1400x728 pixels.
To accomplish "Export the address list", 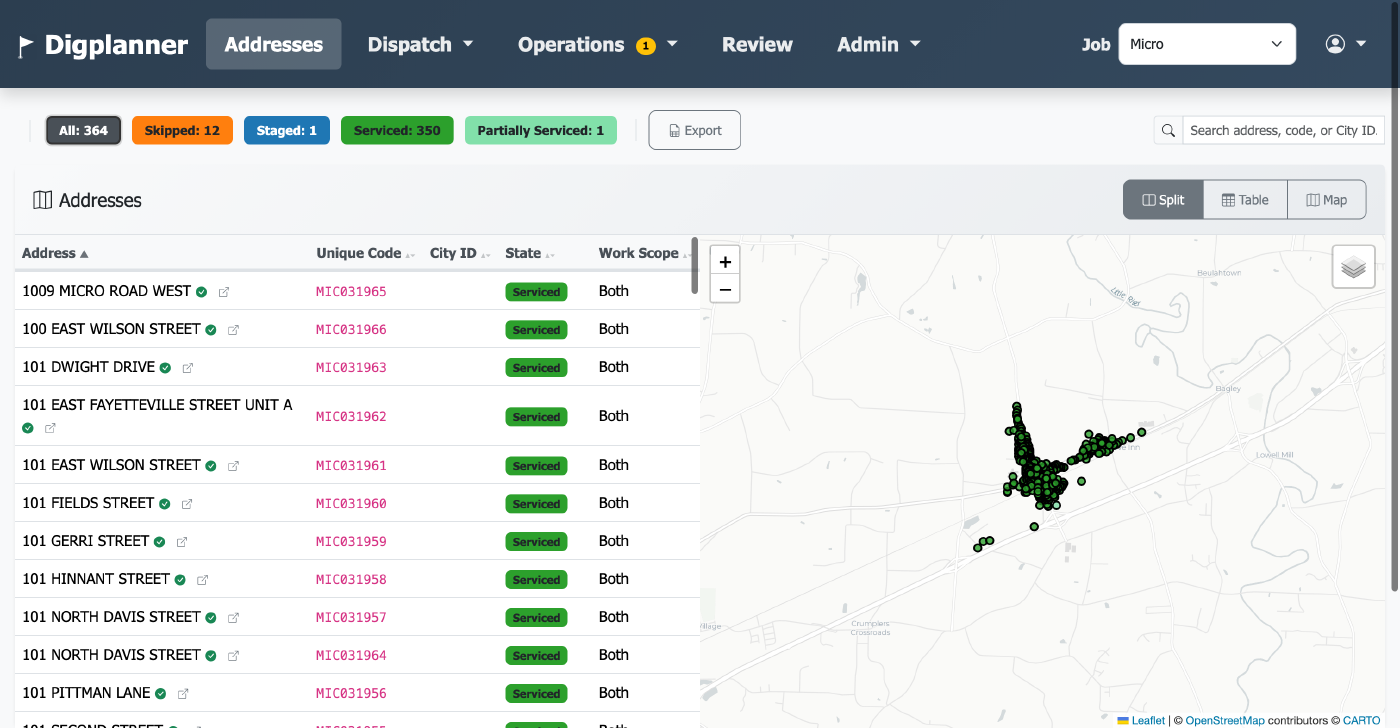I will click(695, 130).
